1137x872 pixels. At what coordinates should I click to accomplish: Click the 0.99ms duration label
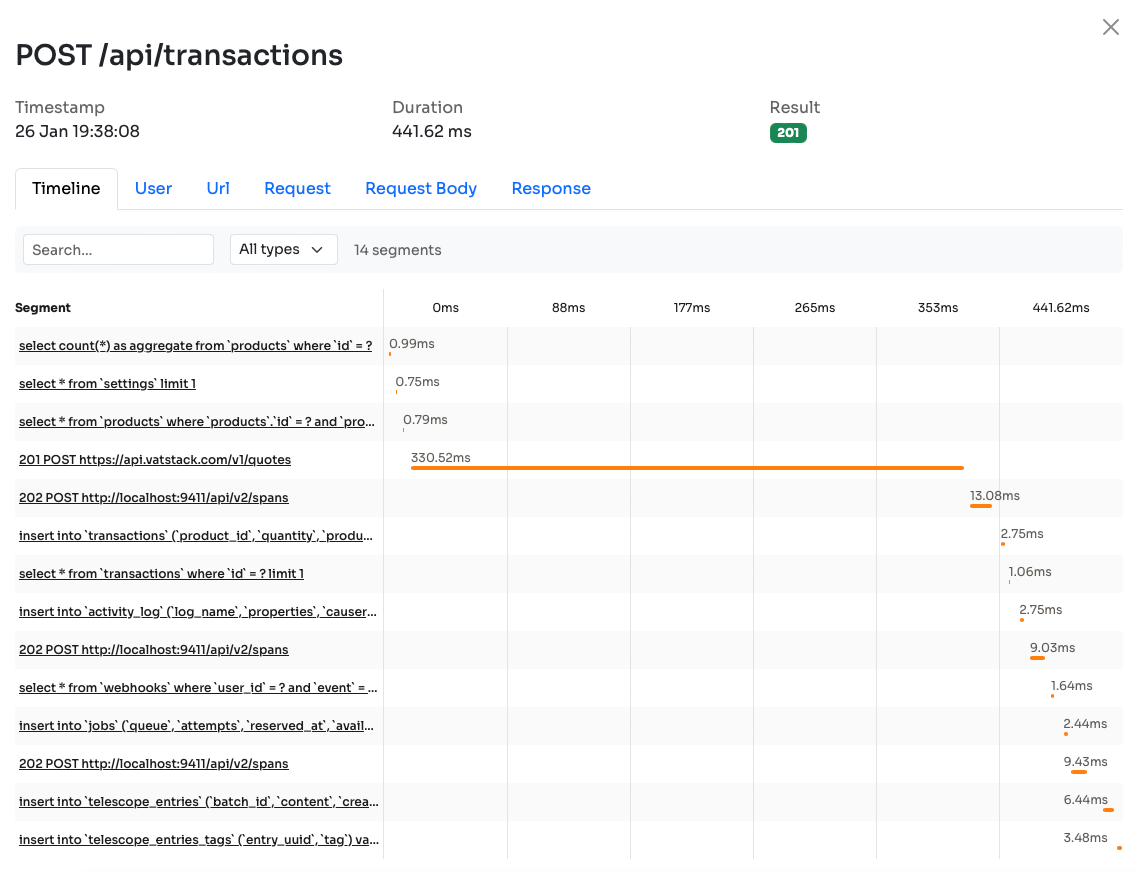pos(412,344)
